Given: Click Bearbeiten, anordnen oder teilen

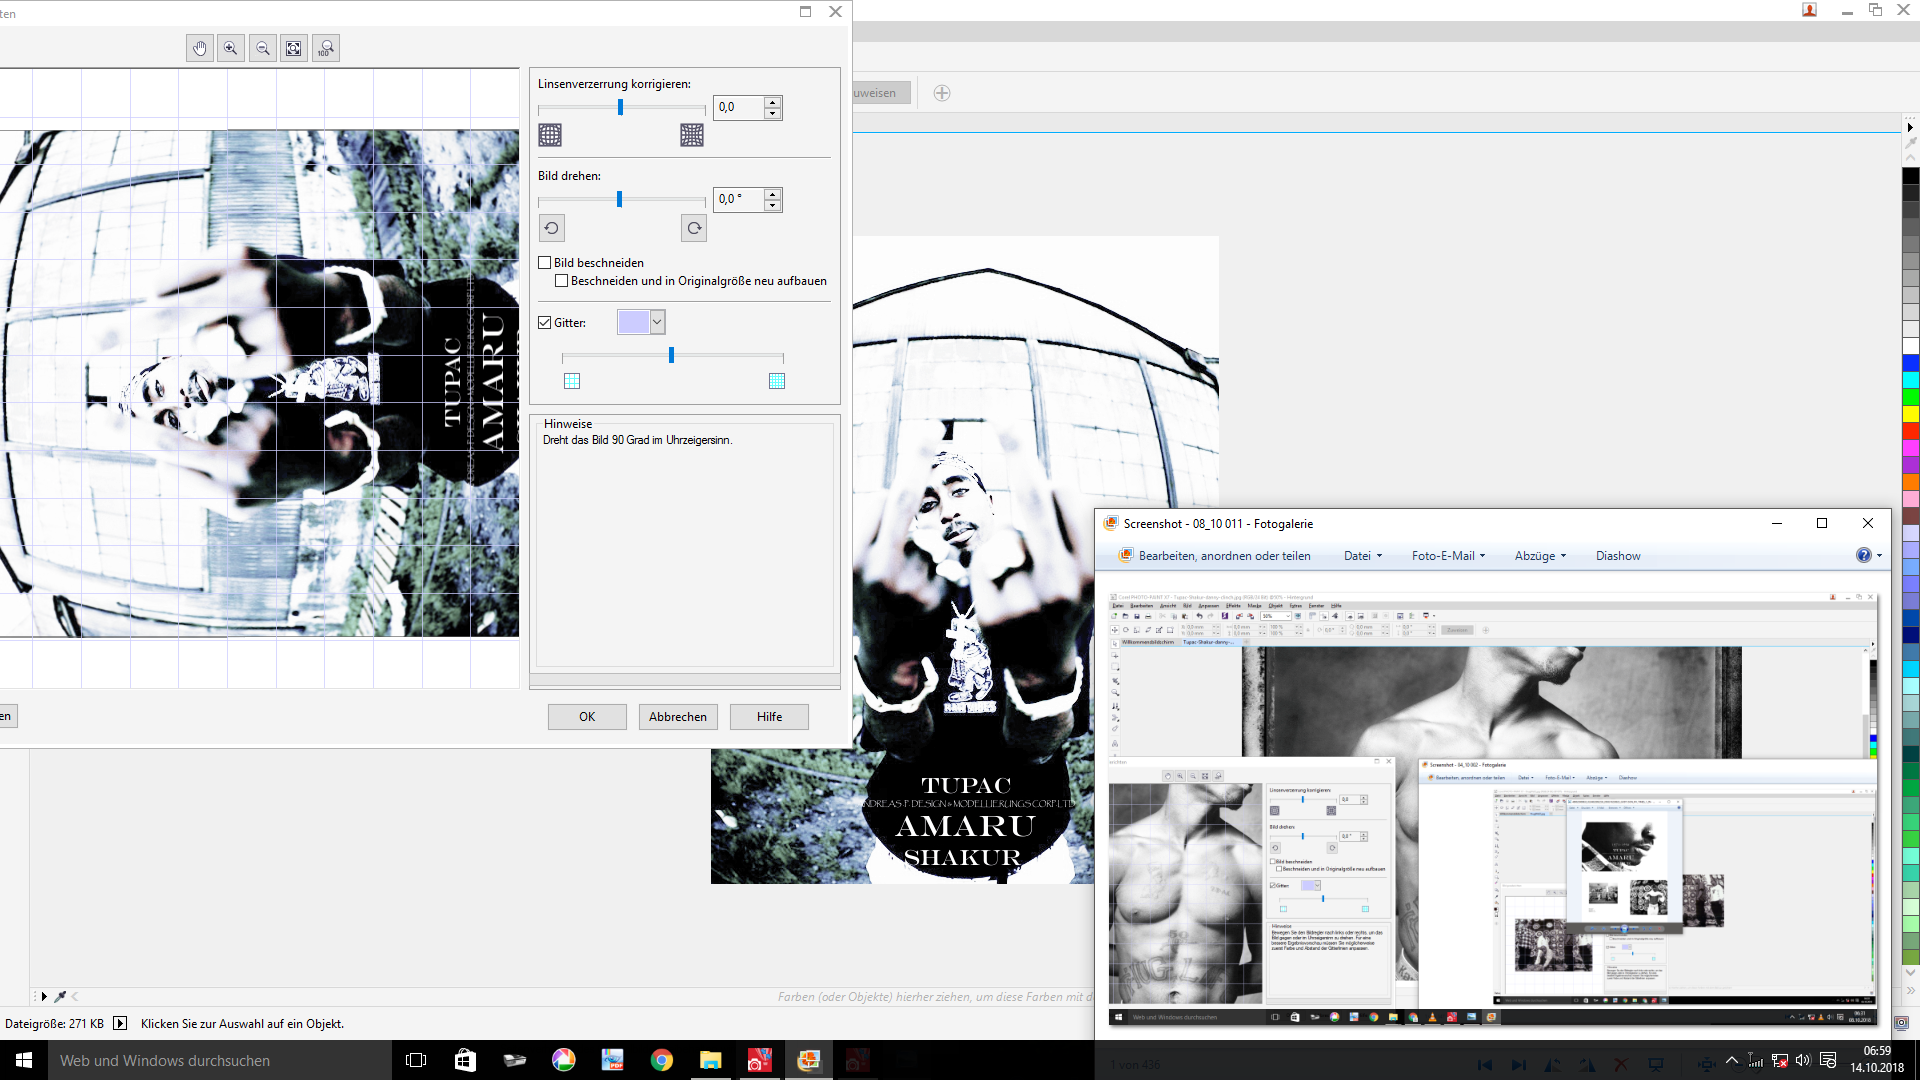Looking at the screenshot, I should click(x=1215, y=556).
